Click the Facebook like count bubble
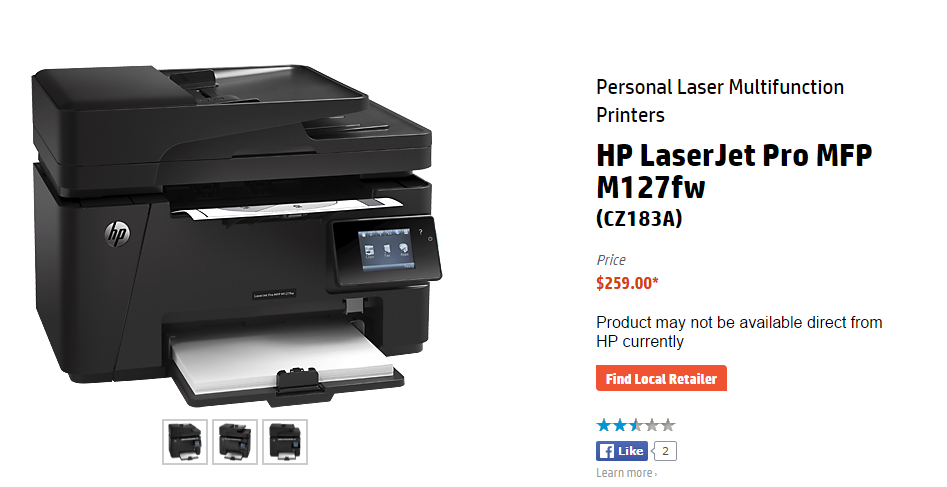Viewport: 947px width, 487px height. point(665,451)
